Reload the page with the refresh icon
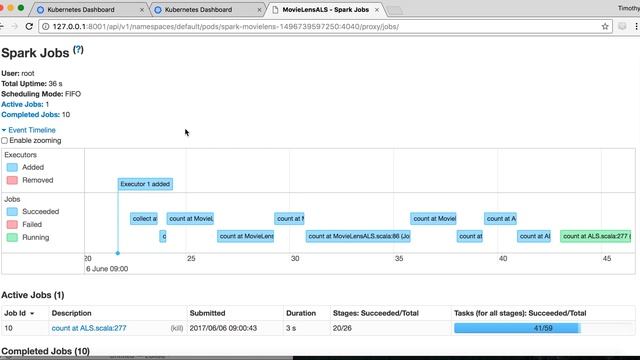Image resolution: width=640 pixels, height=360 pixels. coord(29,27)
